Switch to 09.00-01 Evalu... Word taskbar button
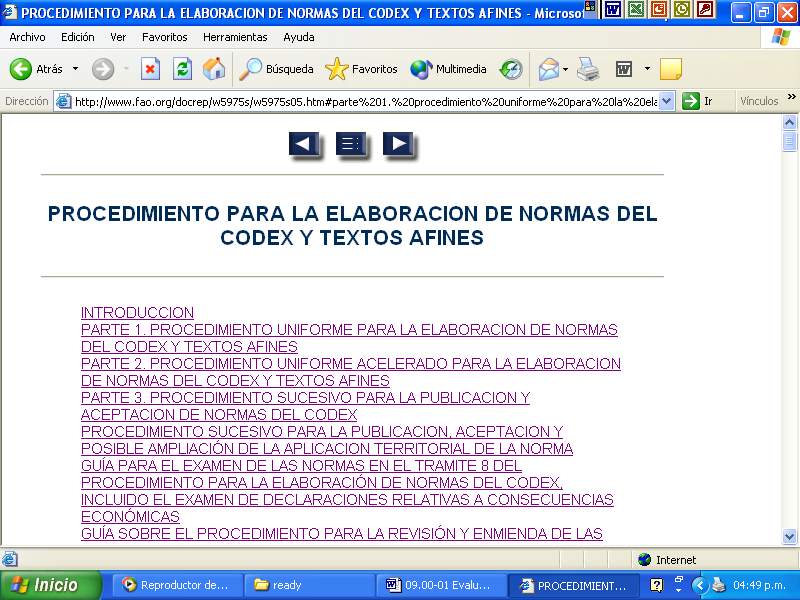Image resolution: width=800 pixels, height=600 pixels. click(442, 585)
